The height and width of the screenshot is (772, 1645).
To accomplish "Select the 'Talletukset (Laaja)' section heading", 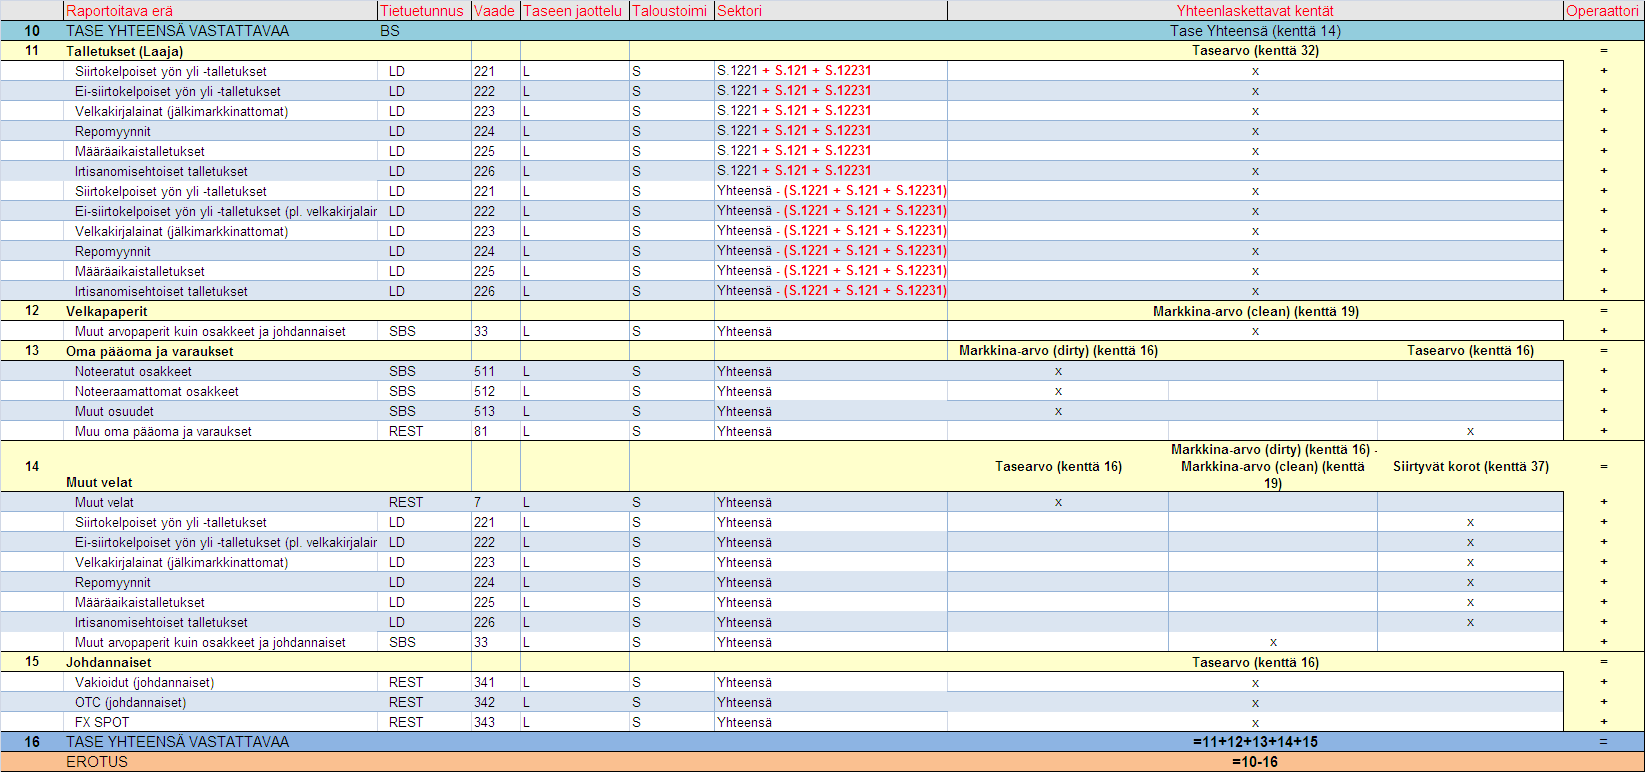I will 125,51.
